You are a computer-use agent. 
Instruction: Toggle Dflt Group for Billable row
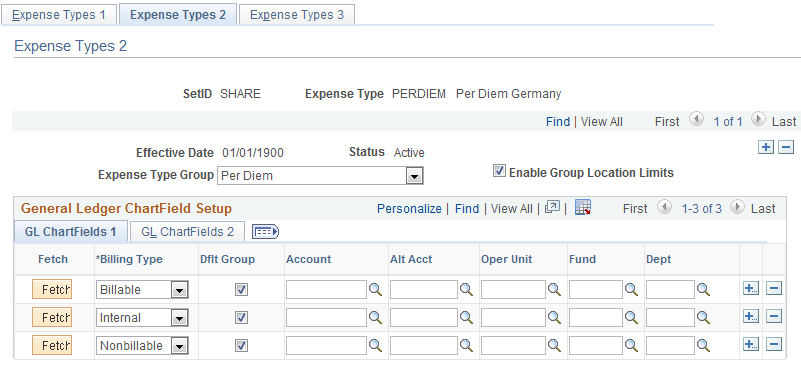(x=241, y=290)
